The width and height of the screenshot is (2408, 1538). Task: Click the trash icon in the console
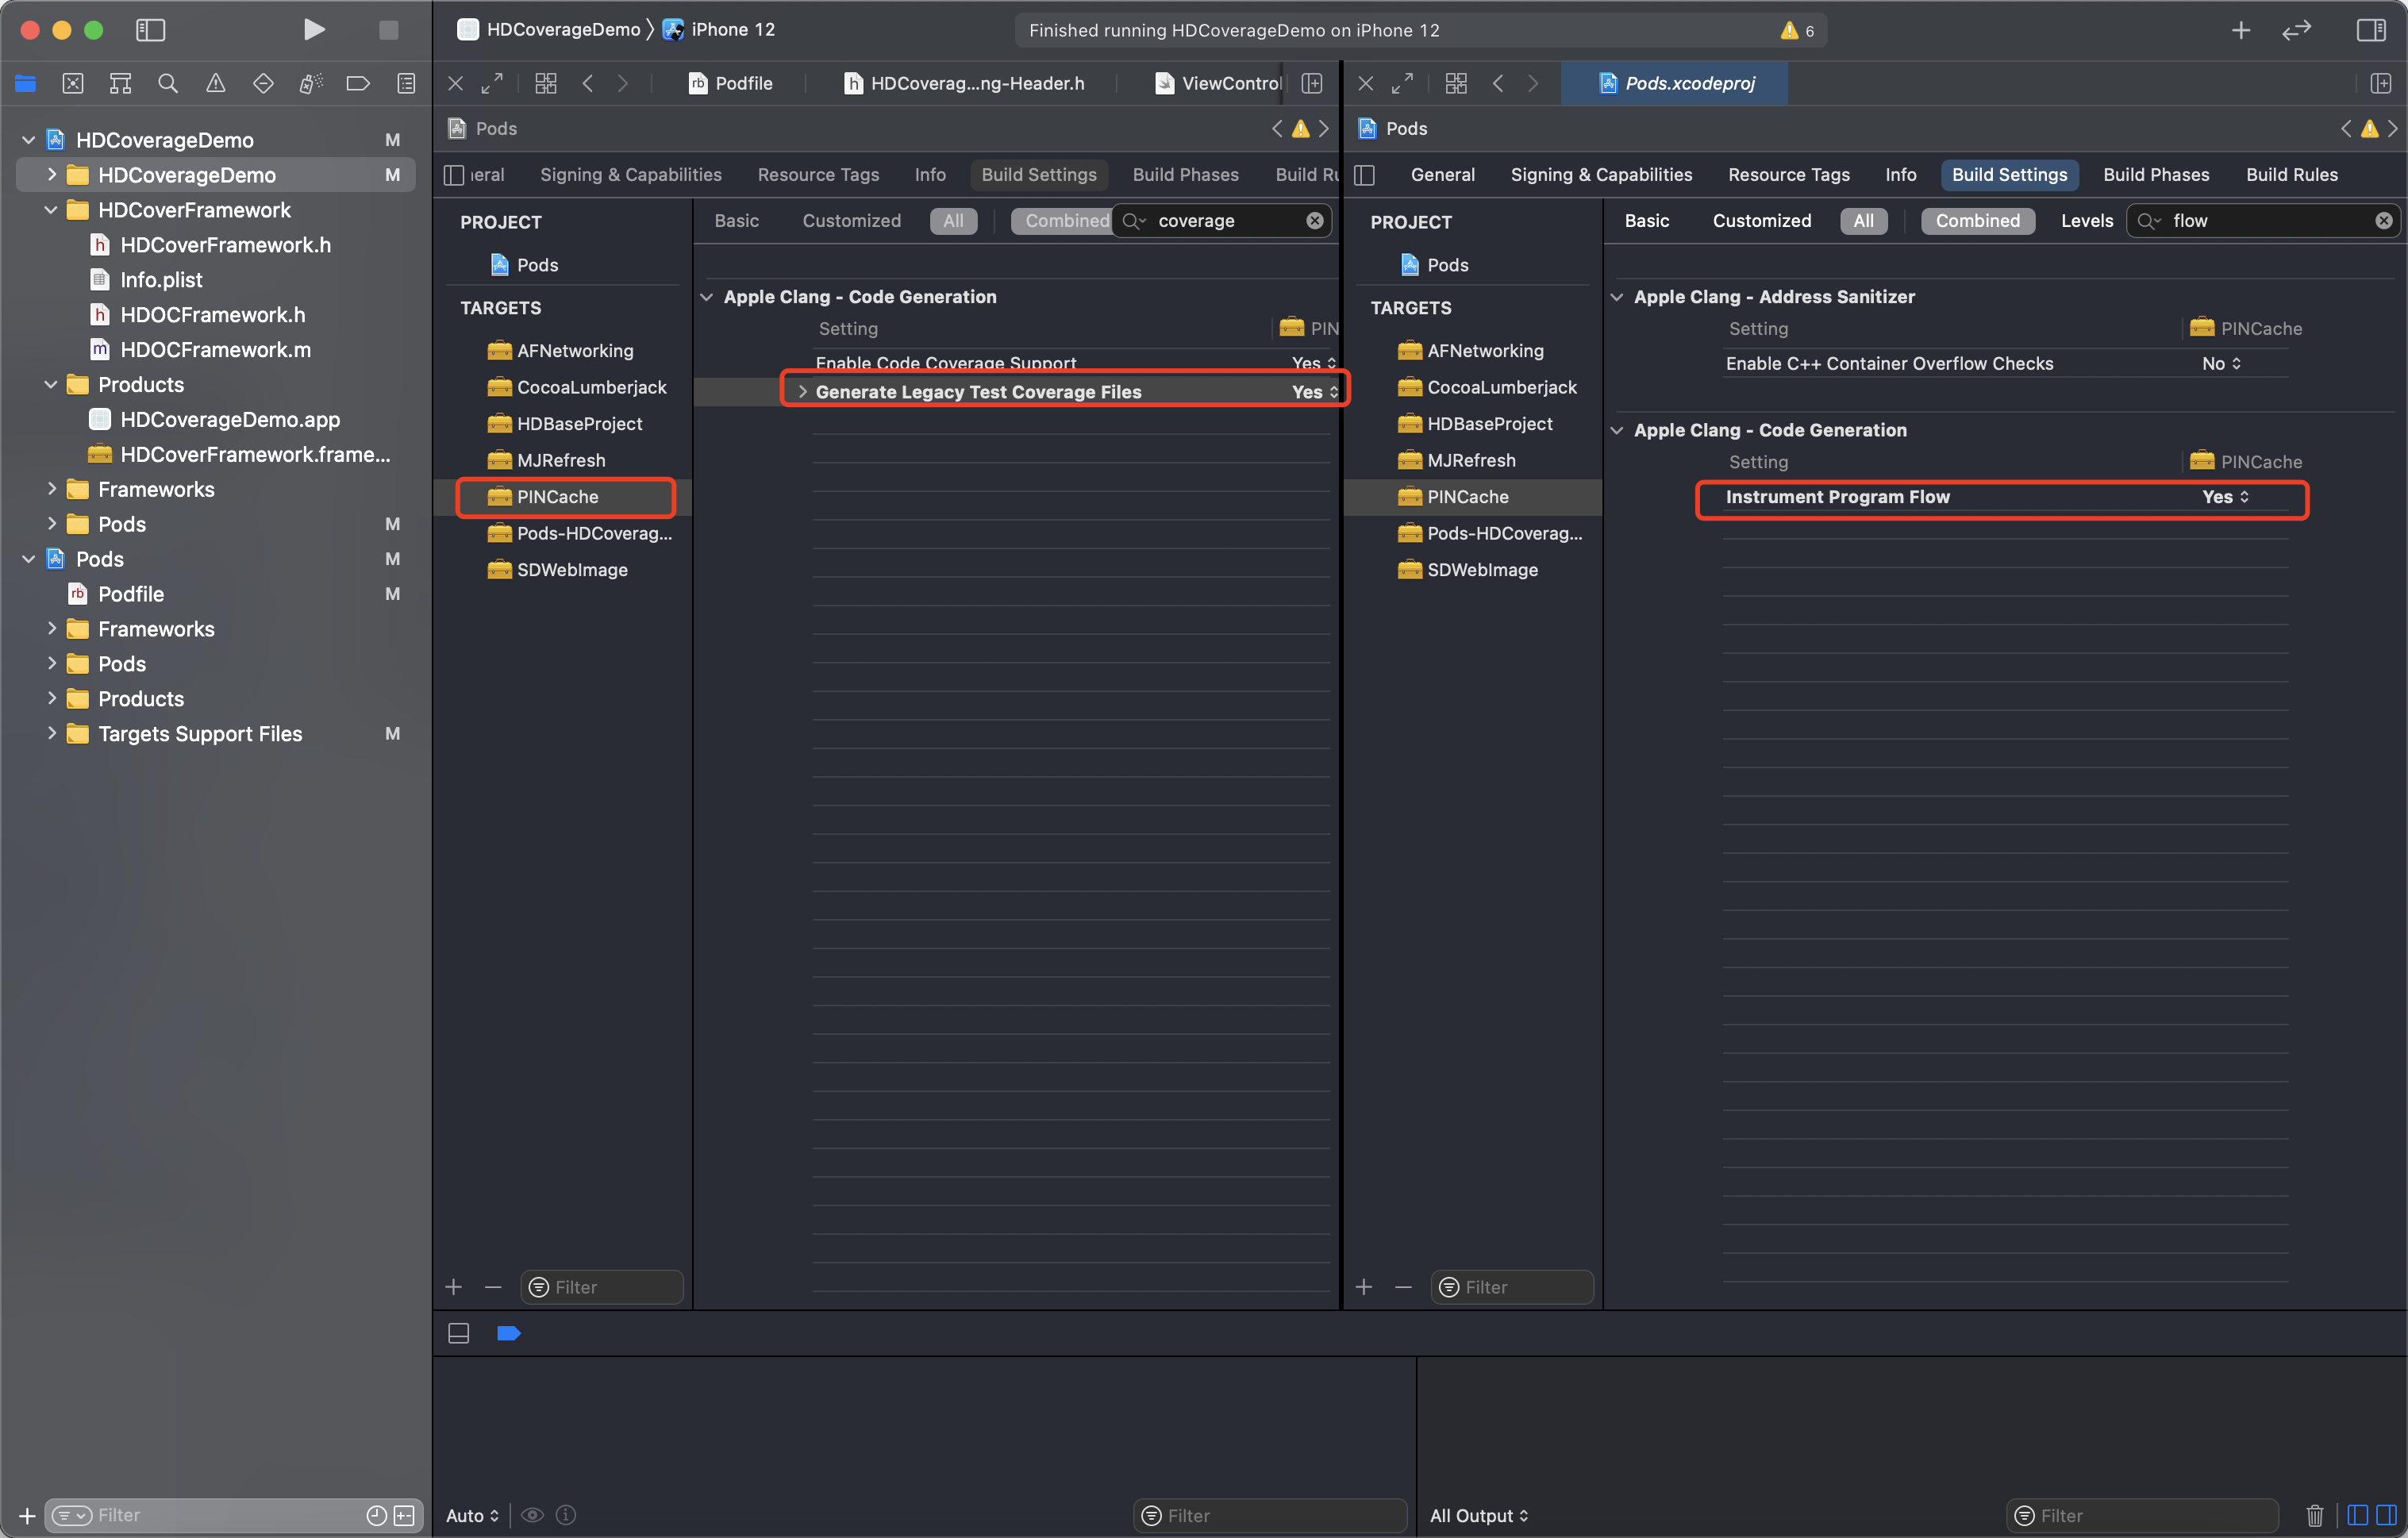tap(2314, 1515)
